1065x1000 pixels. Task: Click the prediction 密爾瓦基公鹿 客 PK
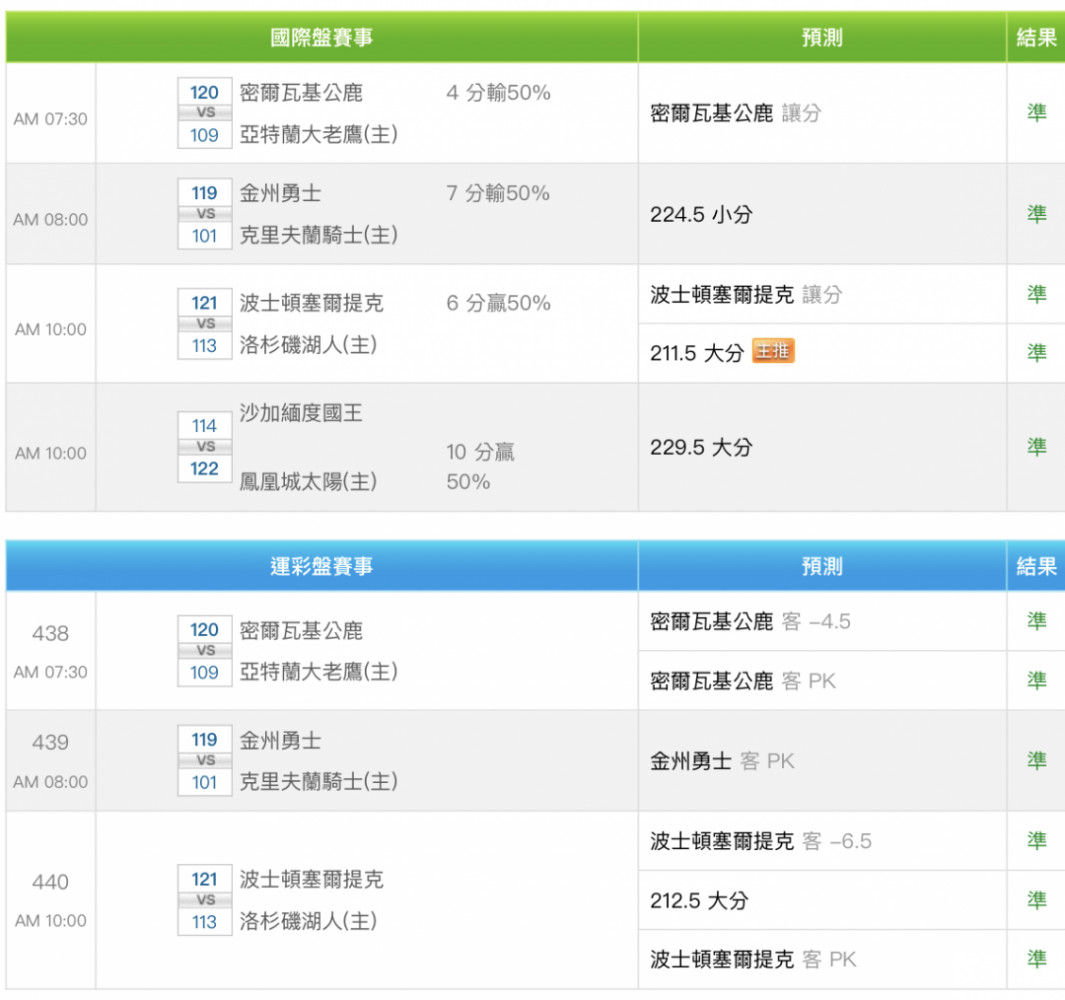(x=743, y=681)
